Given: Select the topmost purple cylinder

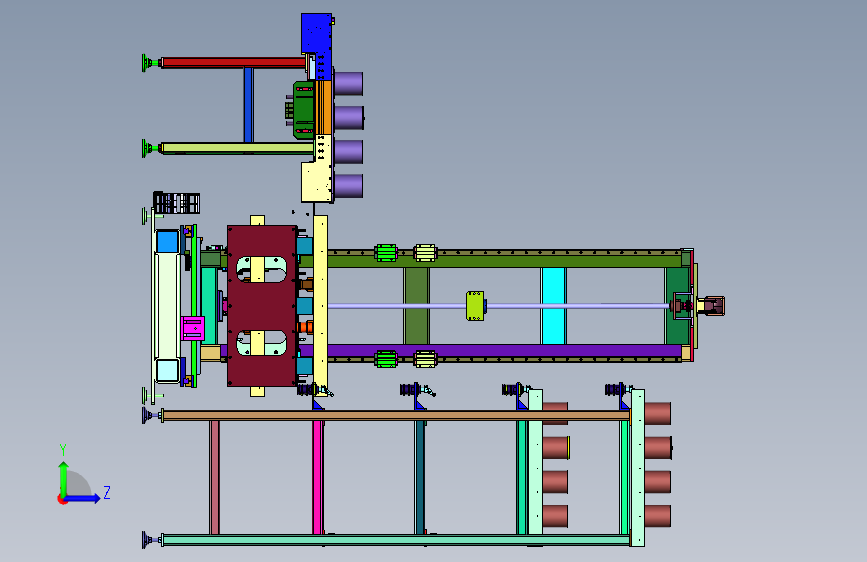Looking at the screenshot, I should (348, 84).
